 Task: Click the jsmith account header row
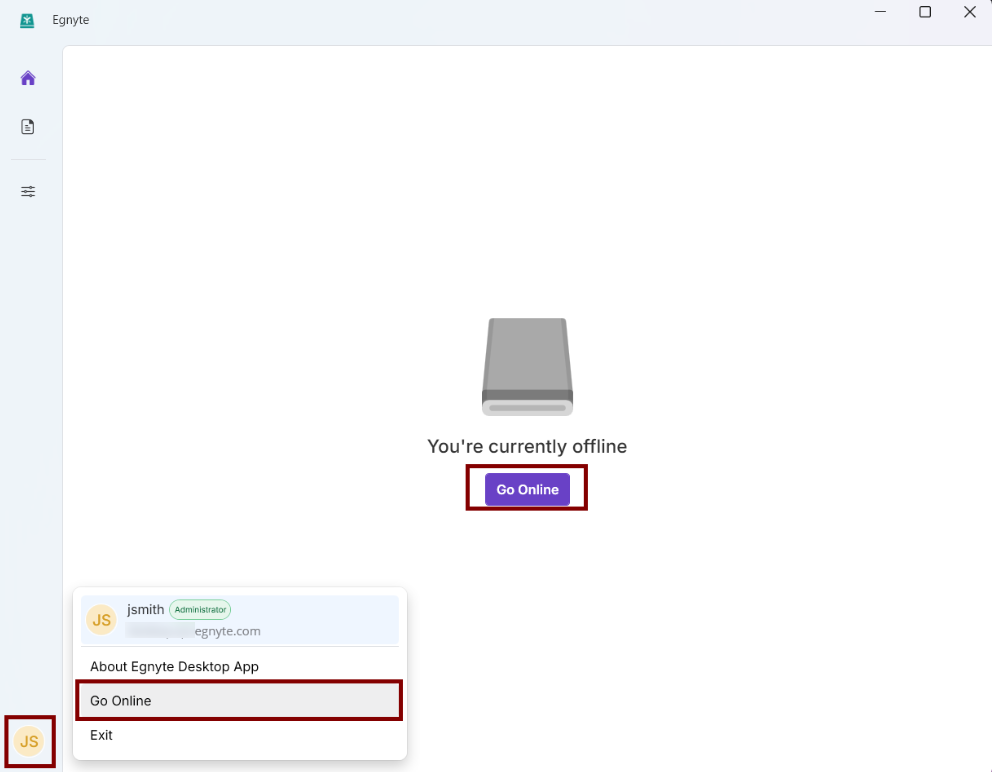[240, 619]
